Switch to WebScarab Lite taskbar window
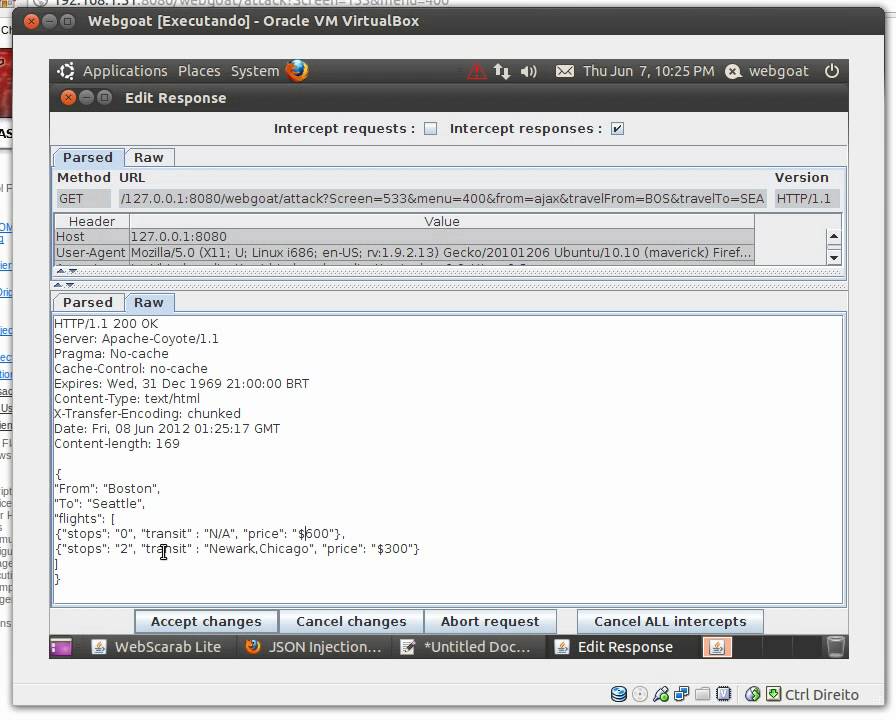This screenshot has height=720, width=896. (x=157, y=647)
